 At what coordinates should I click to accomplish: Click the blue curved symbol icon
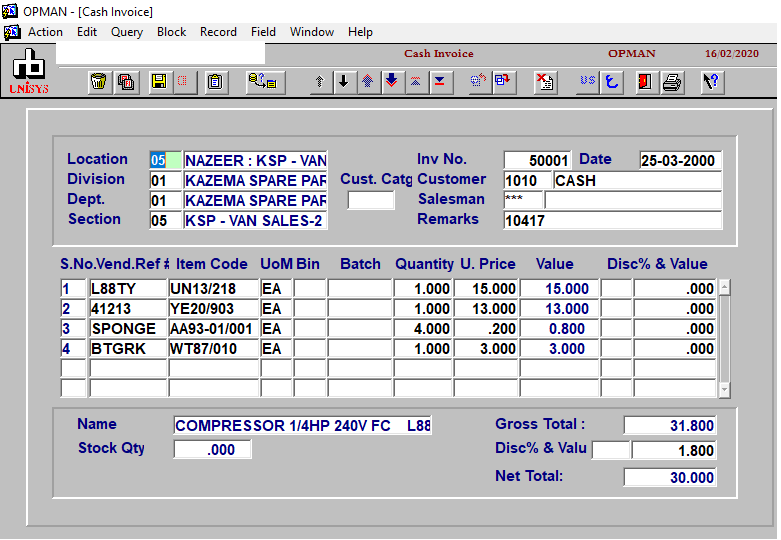tap(612, 82)
